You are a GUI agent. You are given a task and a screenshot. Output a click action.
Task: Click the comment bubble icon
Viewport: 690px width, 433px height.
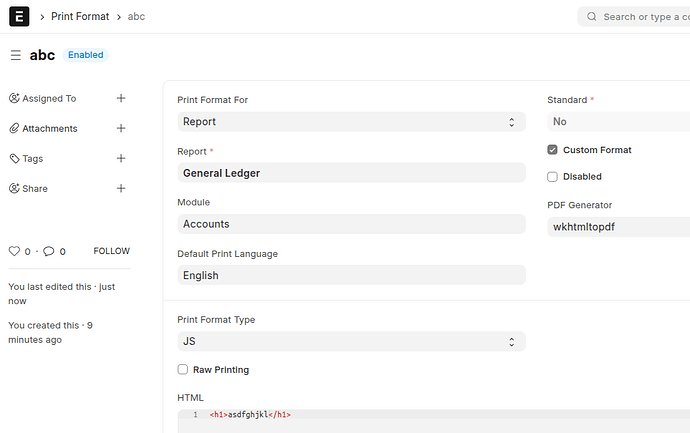click(48, 251)
